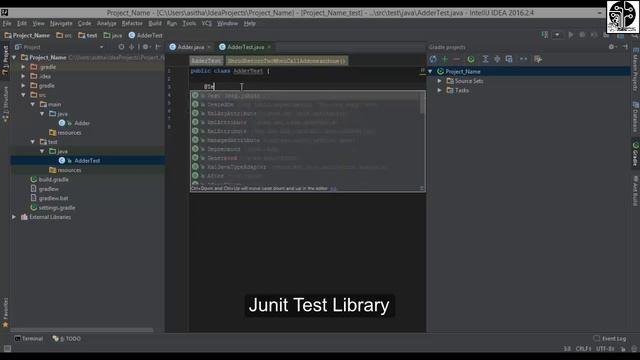Expand Tasks in Gradle panel
The height and width of the screenshot is (360, 640).
pos(440,90)
